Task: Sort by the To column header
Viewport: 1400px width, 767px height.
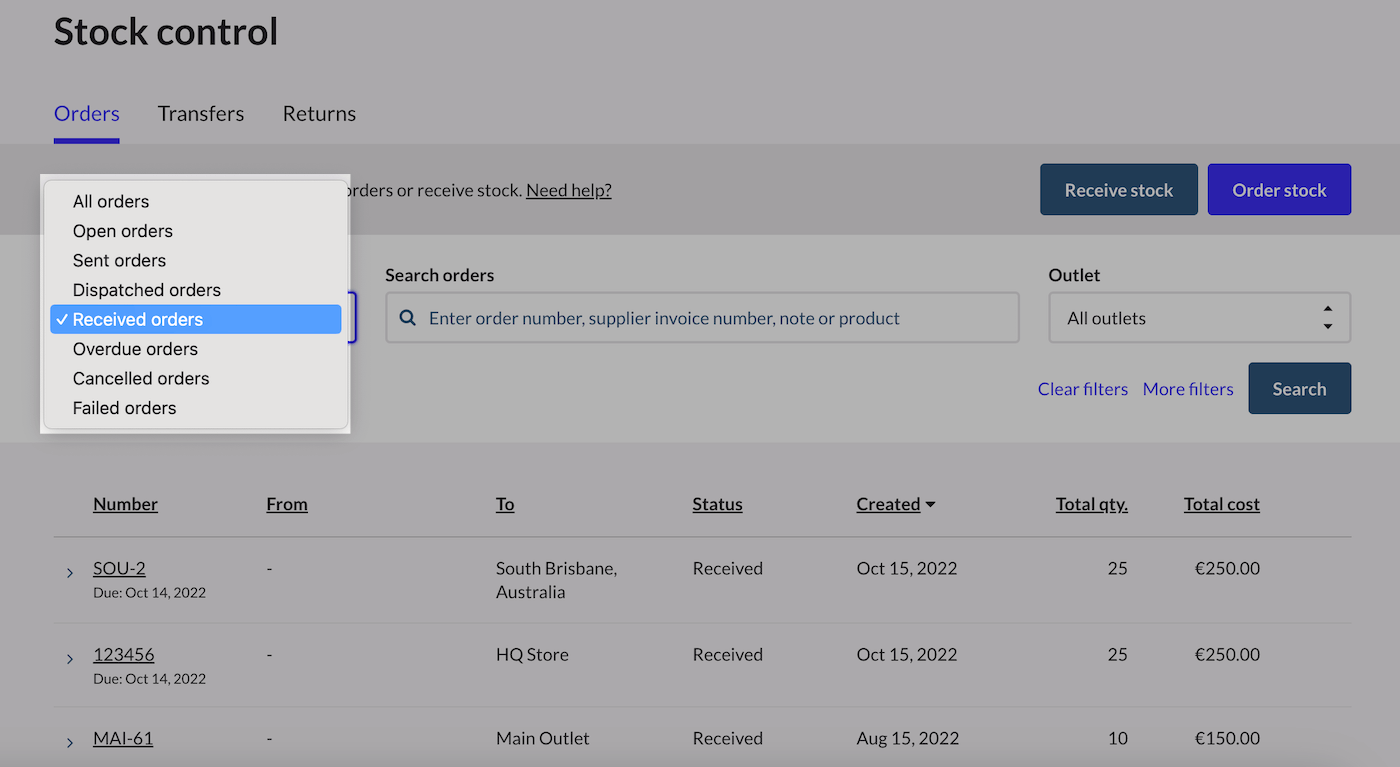Action: pos(505,505)
